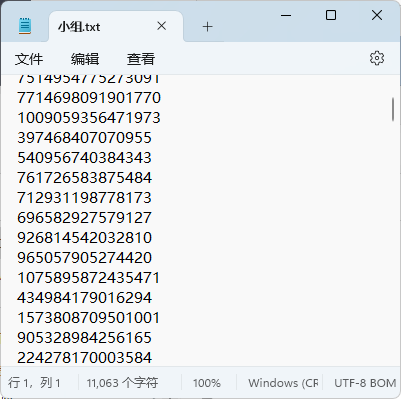The image size is (401, 399).
Task: Close the 小组.txt tab
Action: (x=162, y=26)
